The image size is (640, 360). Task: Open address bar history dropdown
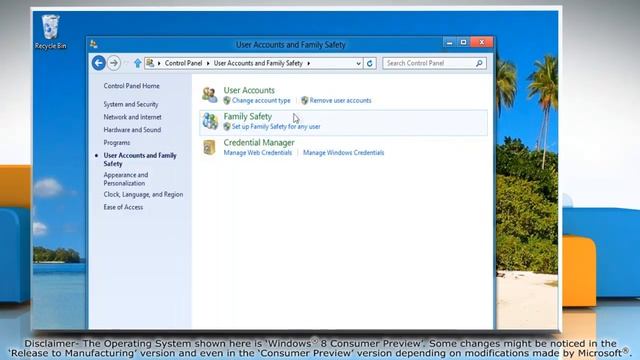coord(358,63)
